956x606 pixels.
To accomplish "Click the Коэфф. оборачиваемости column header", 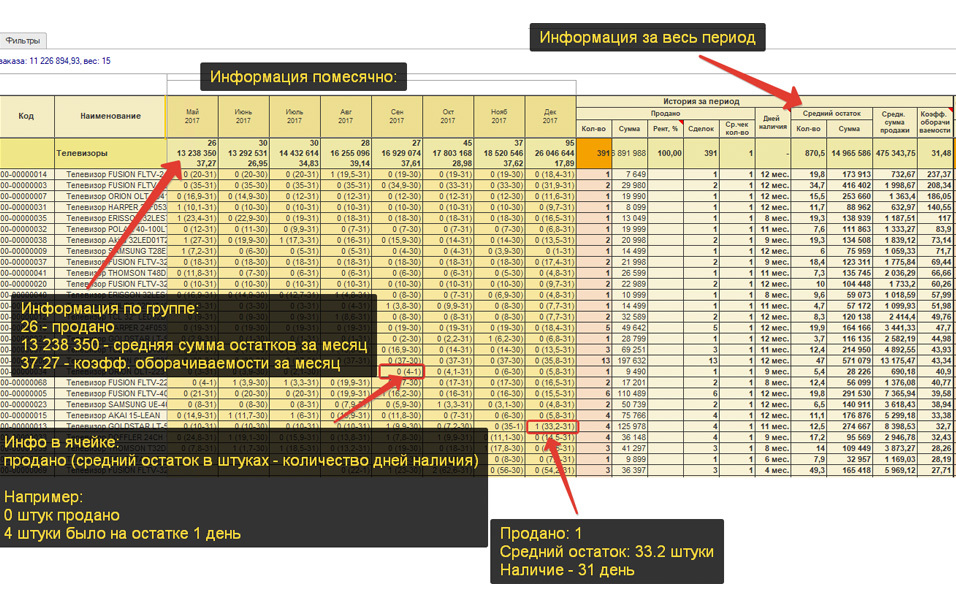I will (935, 122).
